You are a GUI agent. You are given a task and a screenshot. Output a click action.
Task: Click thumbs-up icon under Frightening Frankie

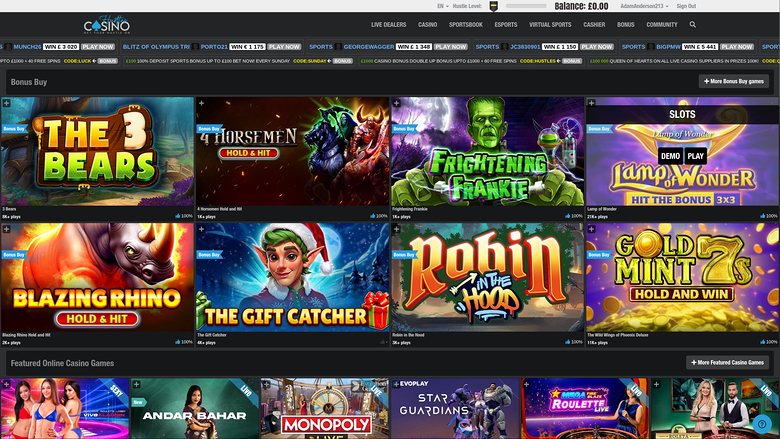(568, 216)
